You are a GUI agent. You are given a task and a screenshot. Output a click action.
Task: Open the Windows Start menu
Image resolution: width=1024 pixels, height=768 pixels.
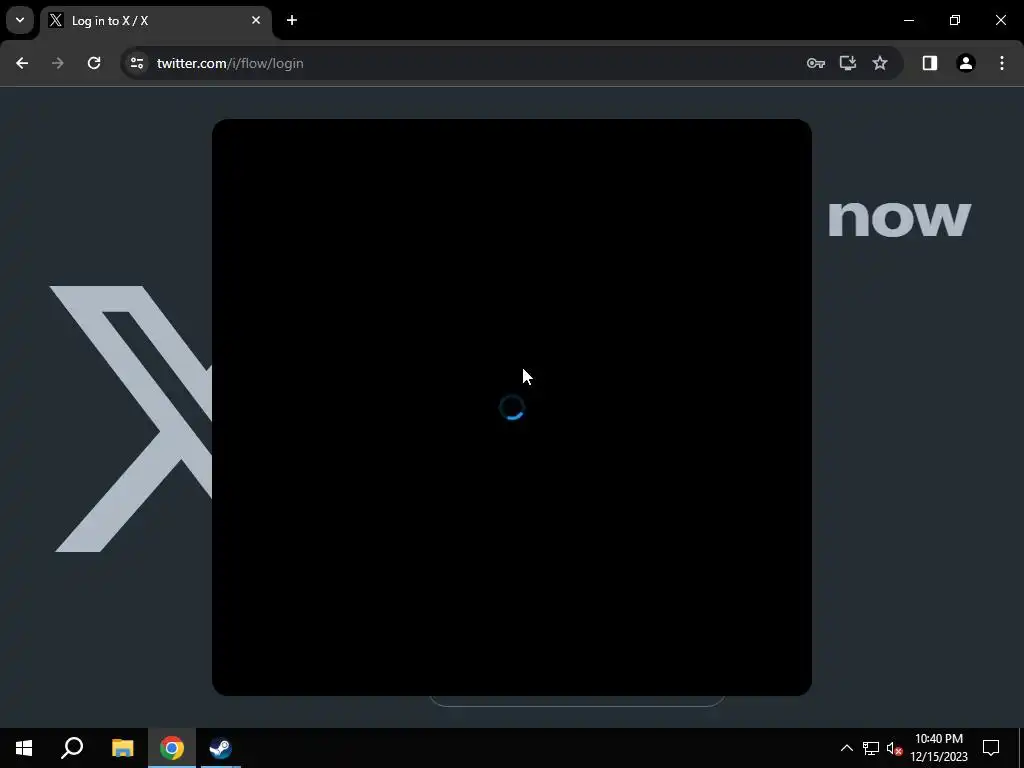pyautogui.click(x=24, y=748)
